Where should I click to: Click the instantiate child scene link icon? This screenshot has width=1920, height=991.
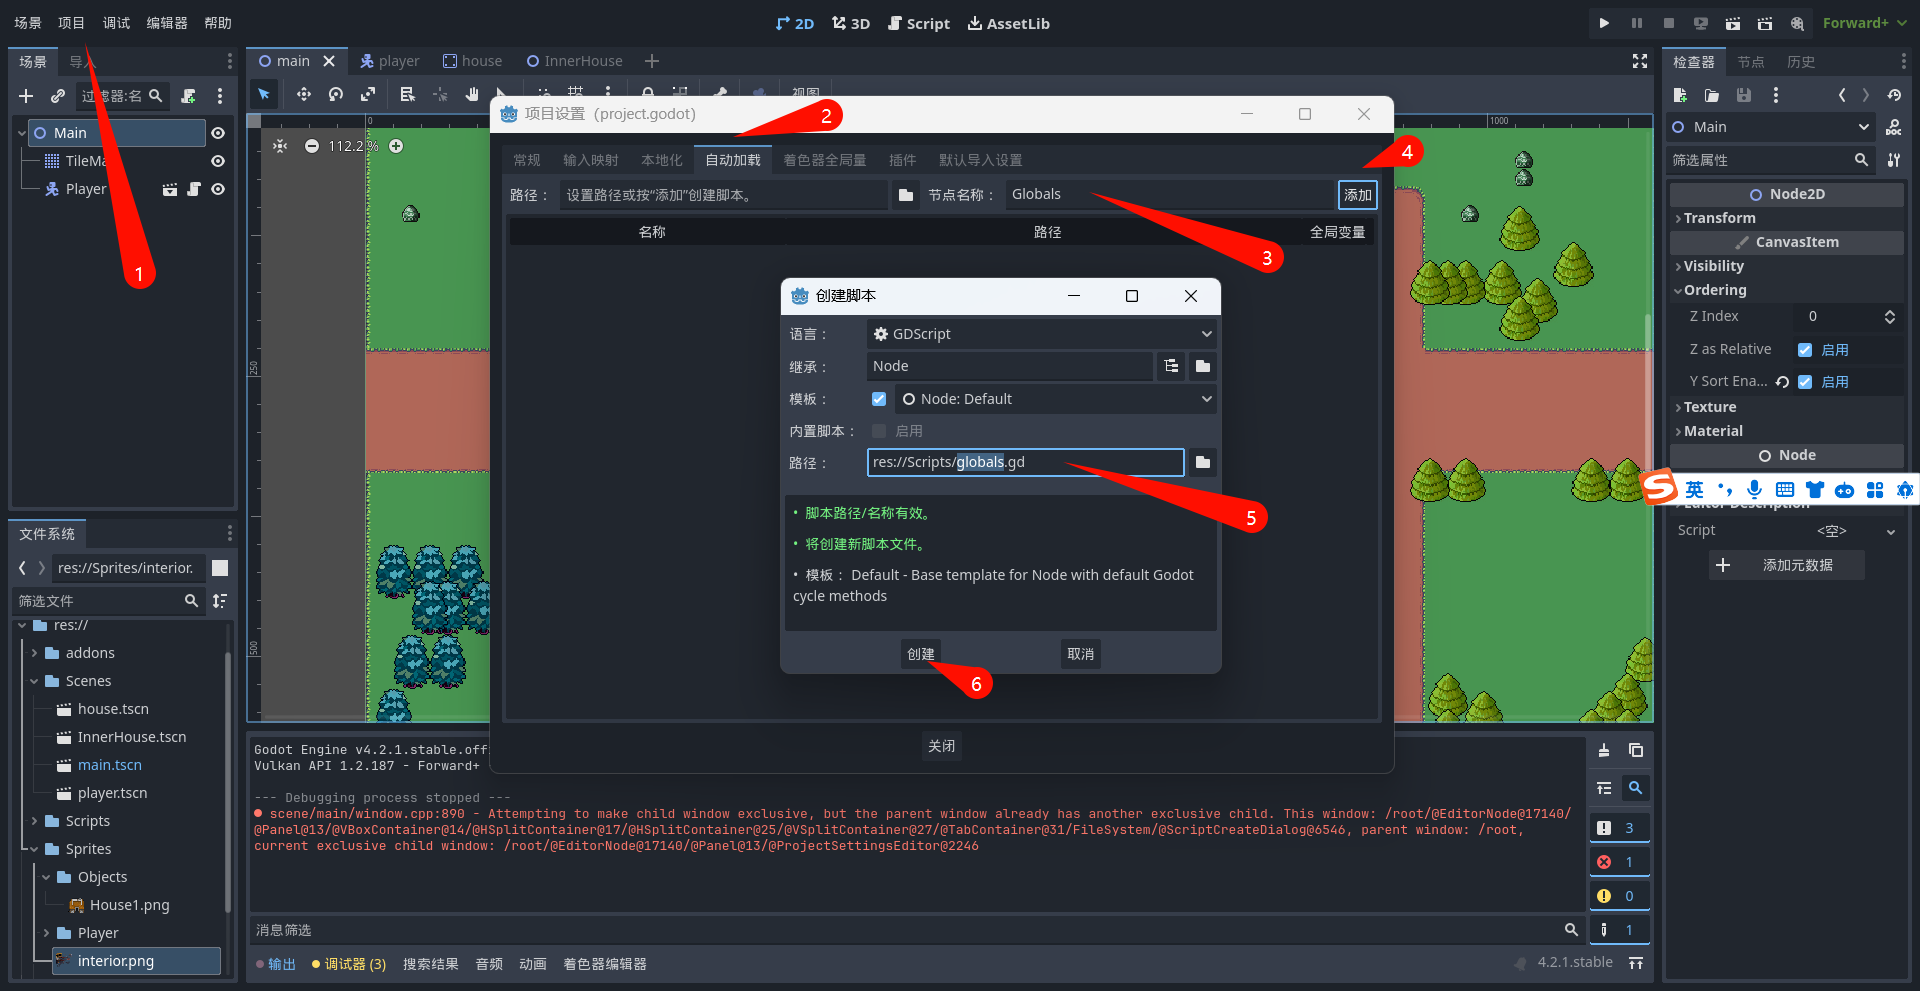[x=58, y=96]
